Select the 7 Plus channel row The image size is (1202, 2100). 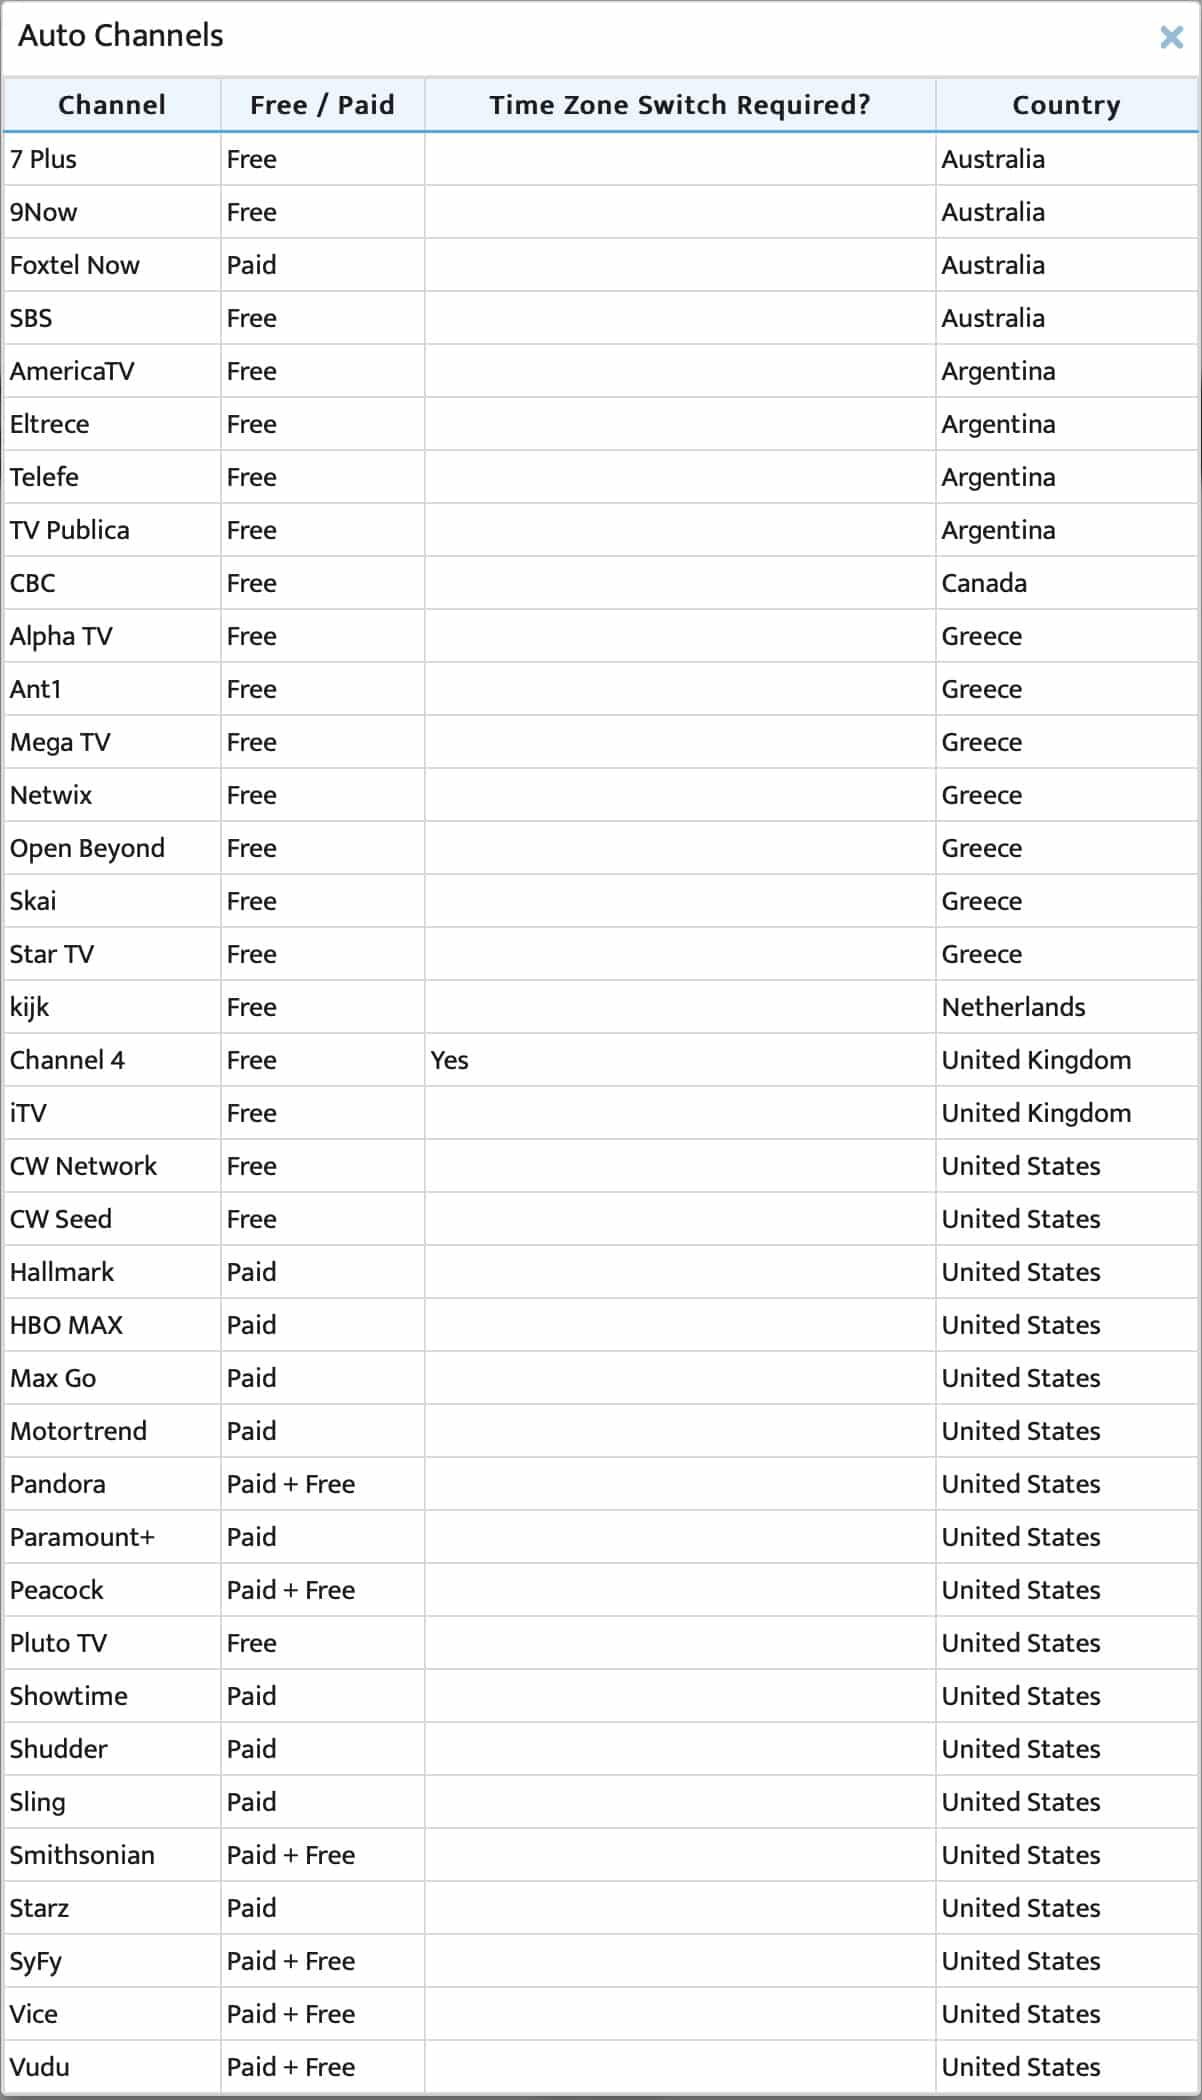pos(601,159)
